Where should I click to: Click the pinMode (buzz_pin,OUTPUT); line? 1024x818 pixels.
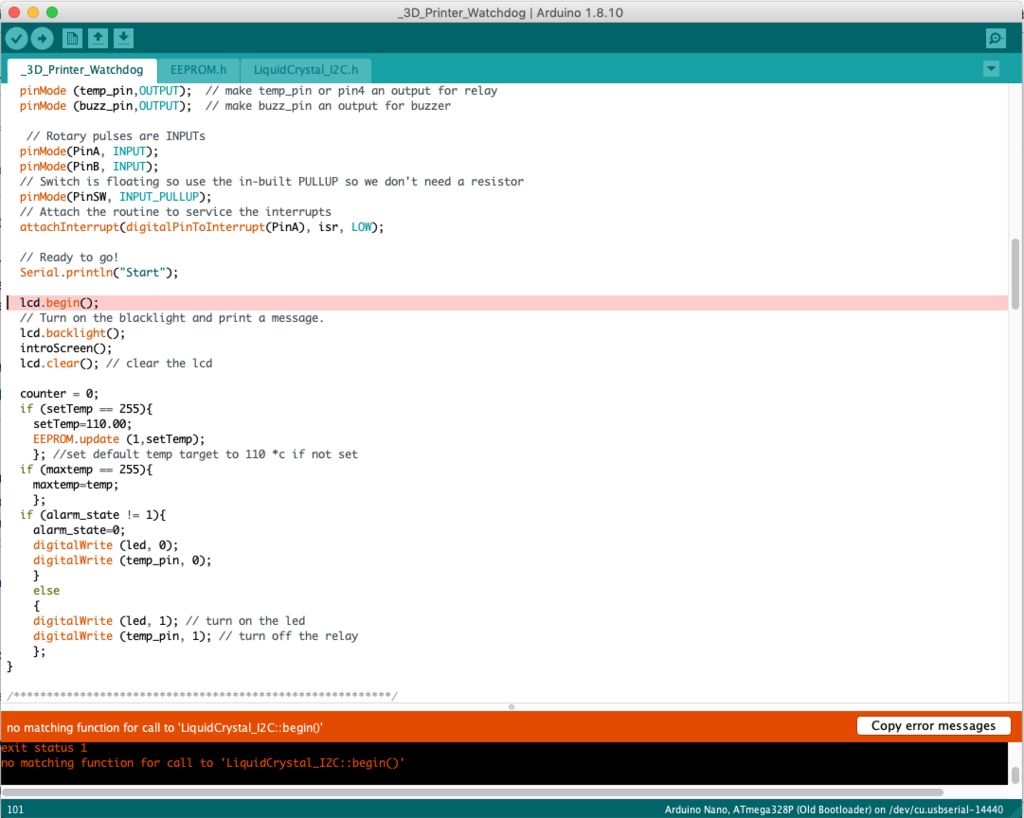(x=106, y=106)
